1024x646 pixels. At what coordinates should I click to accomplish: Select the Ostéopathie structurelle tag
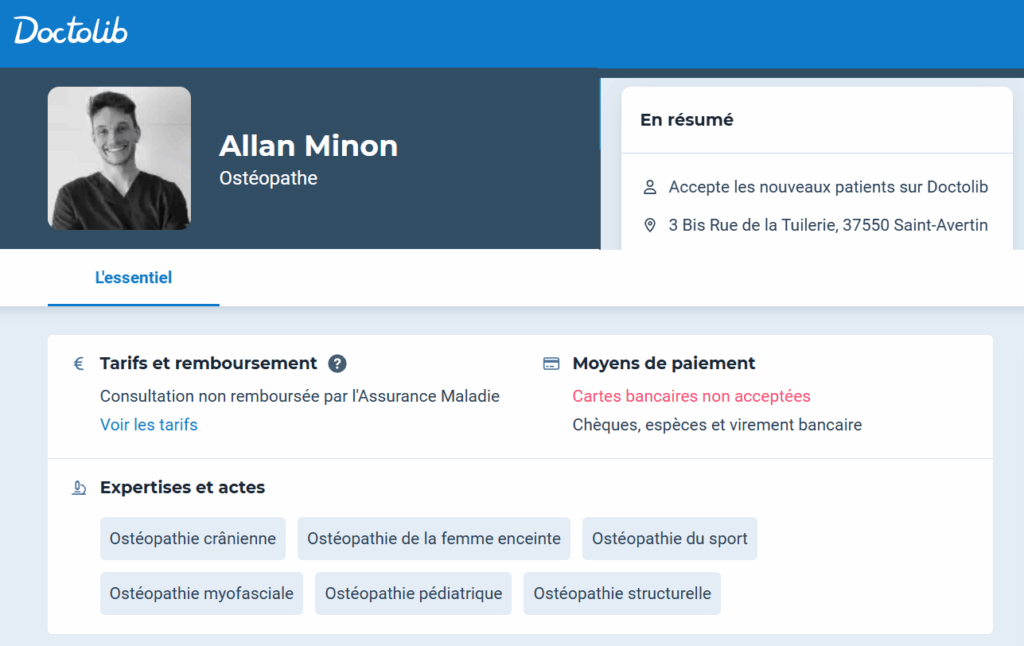[622, 594]
